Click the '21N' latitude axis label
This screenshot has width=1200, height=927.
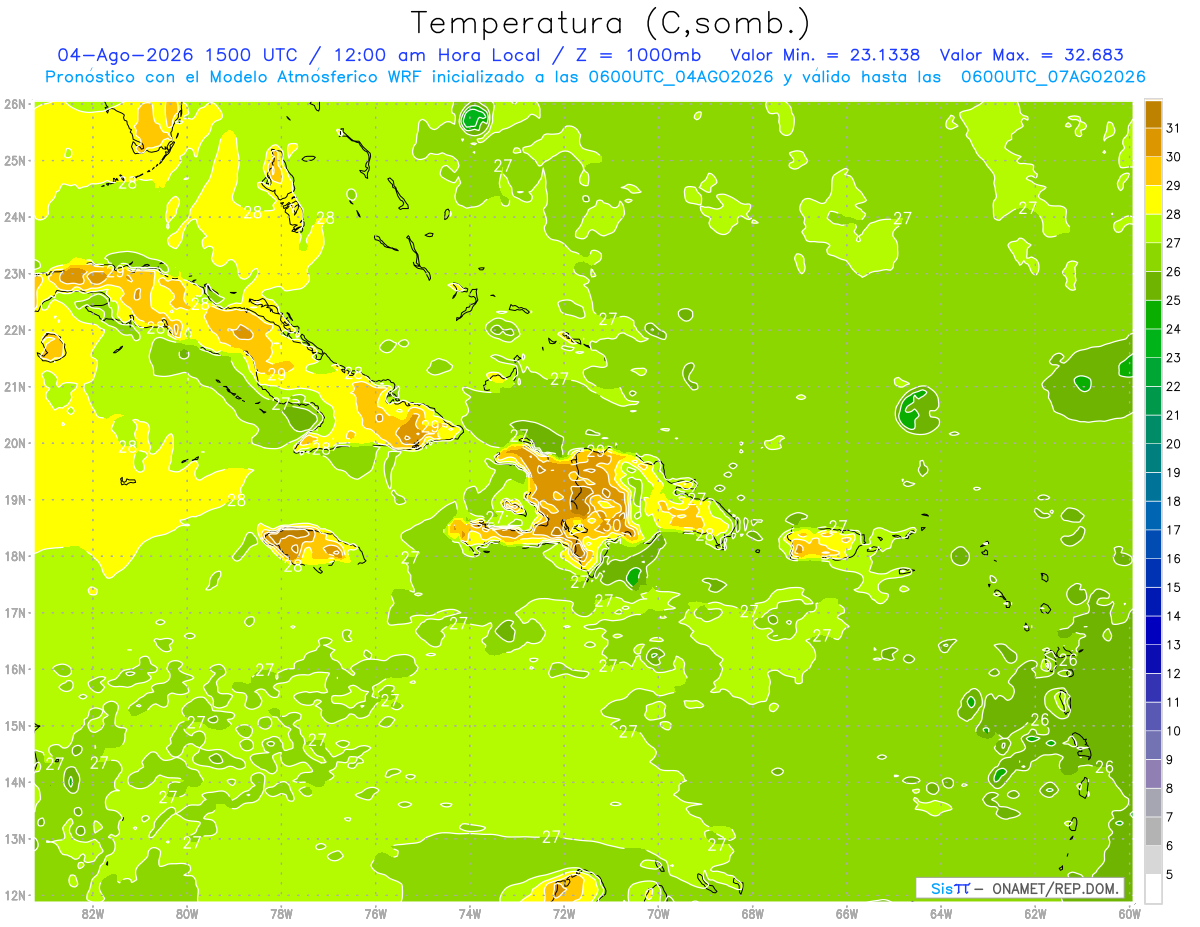14,386
